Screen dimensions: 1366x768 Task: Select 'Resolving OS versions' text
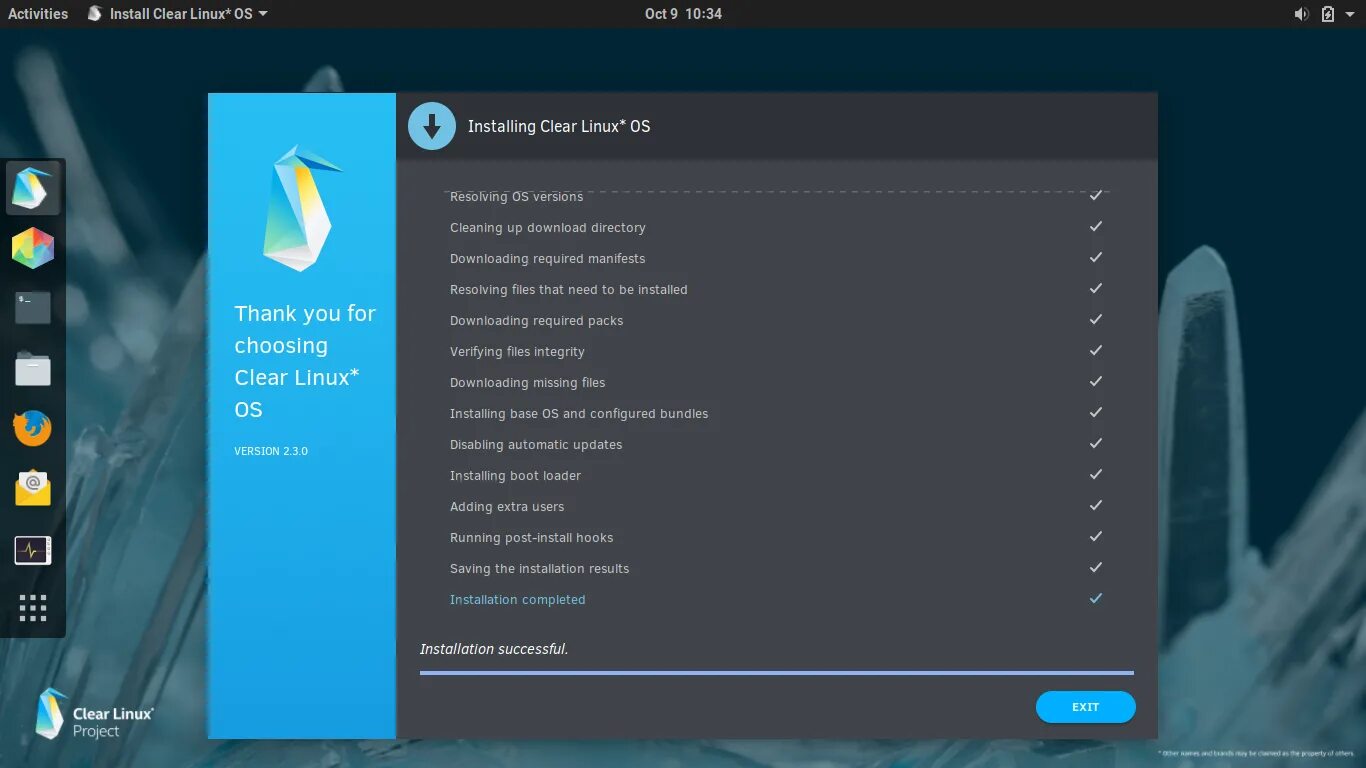click(516, 197)
